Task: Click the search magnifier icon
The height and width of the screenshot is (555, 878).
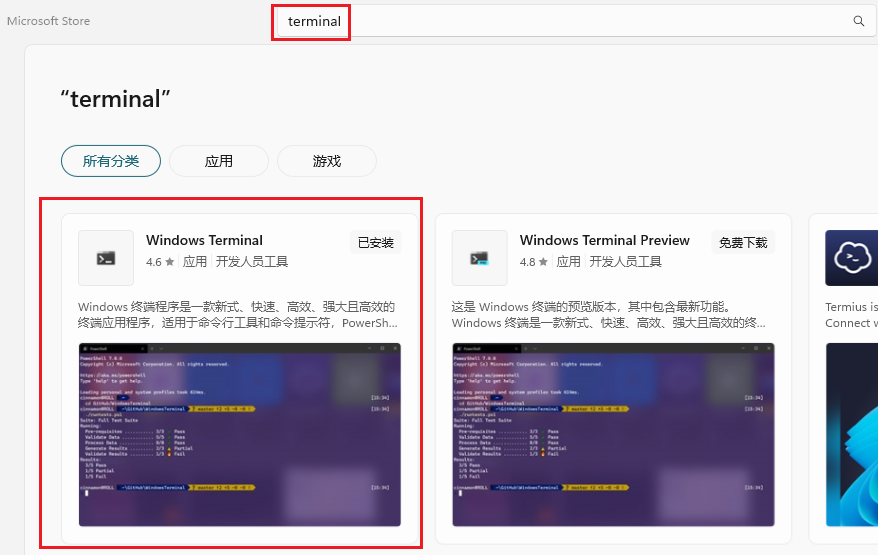Action: click(858, 21)
